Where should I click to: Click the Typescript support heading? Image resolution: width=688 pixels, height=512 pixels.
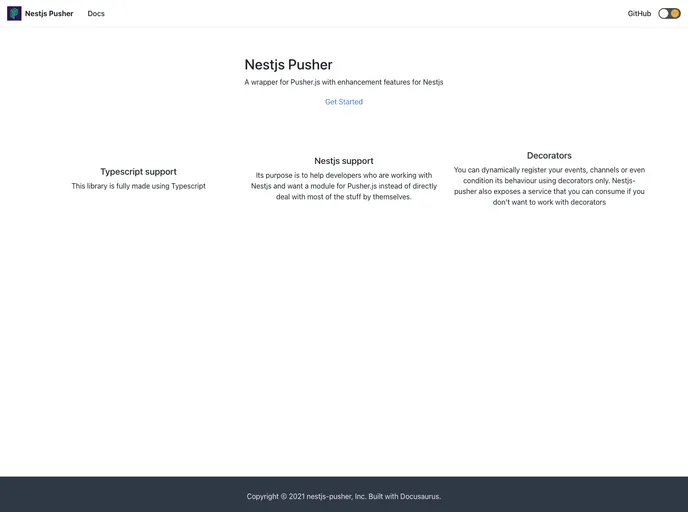coord(138,172)
